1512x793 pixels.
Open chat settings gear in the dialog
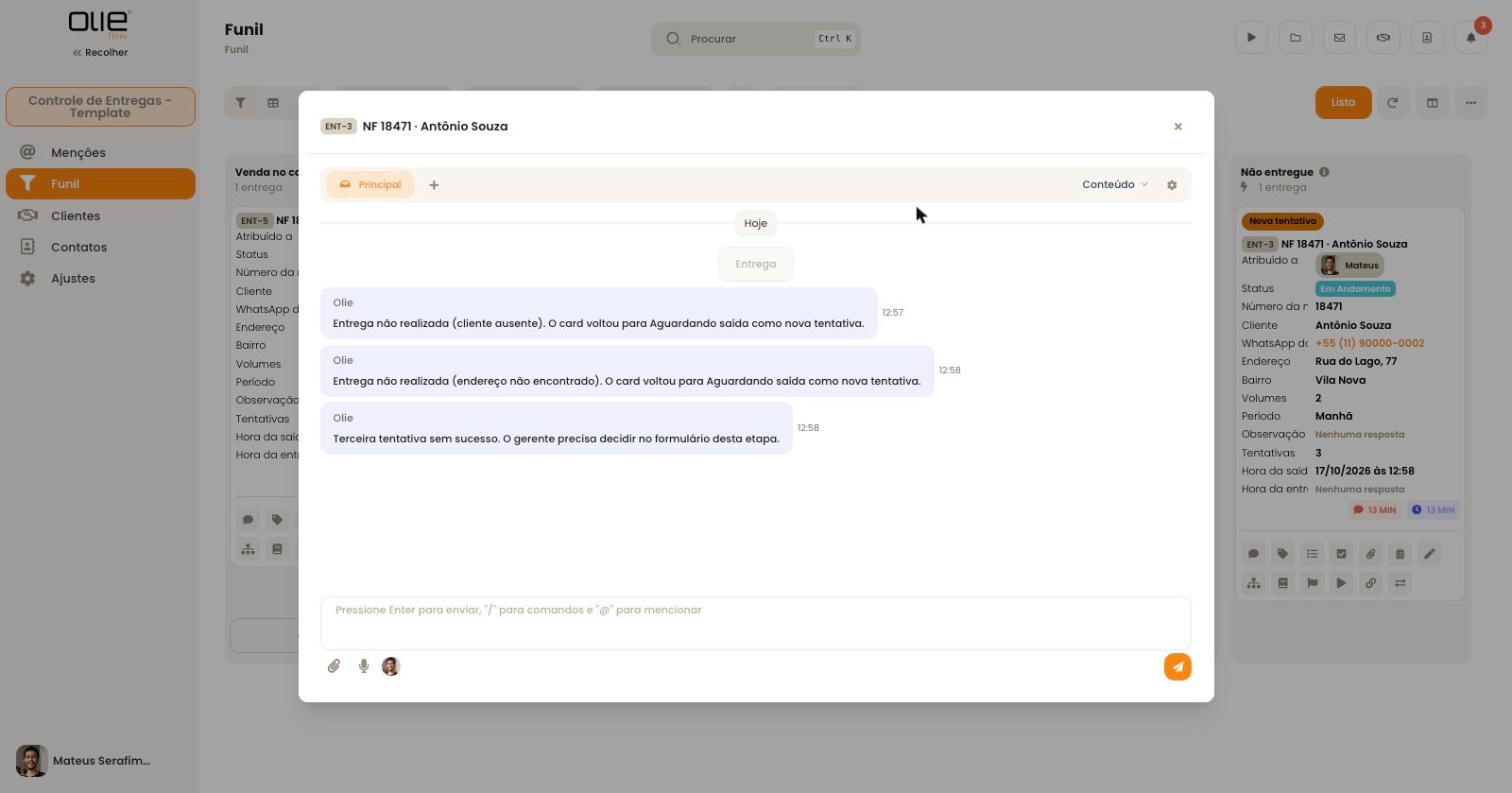[1172, 185]
